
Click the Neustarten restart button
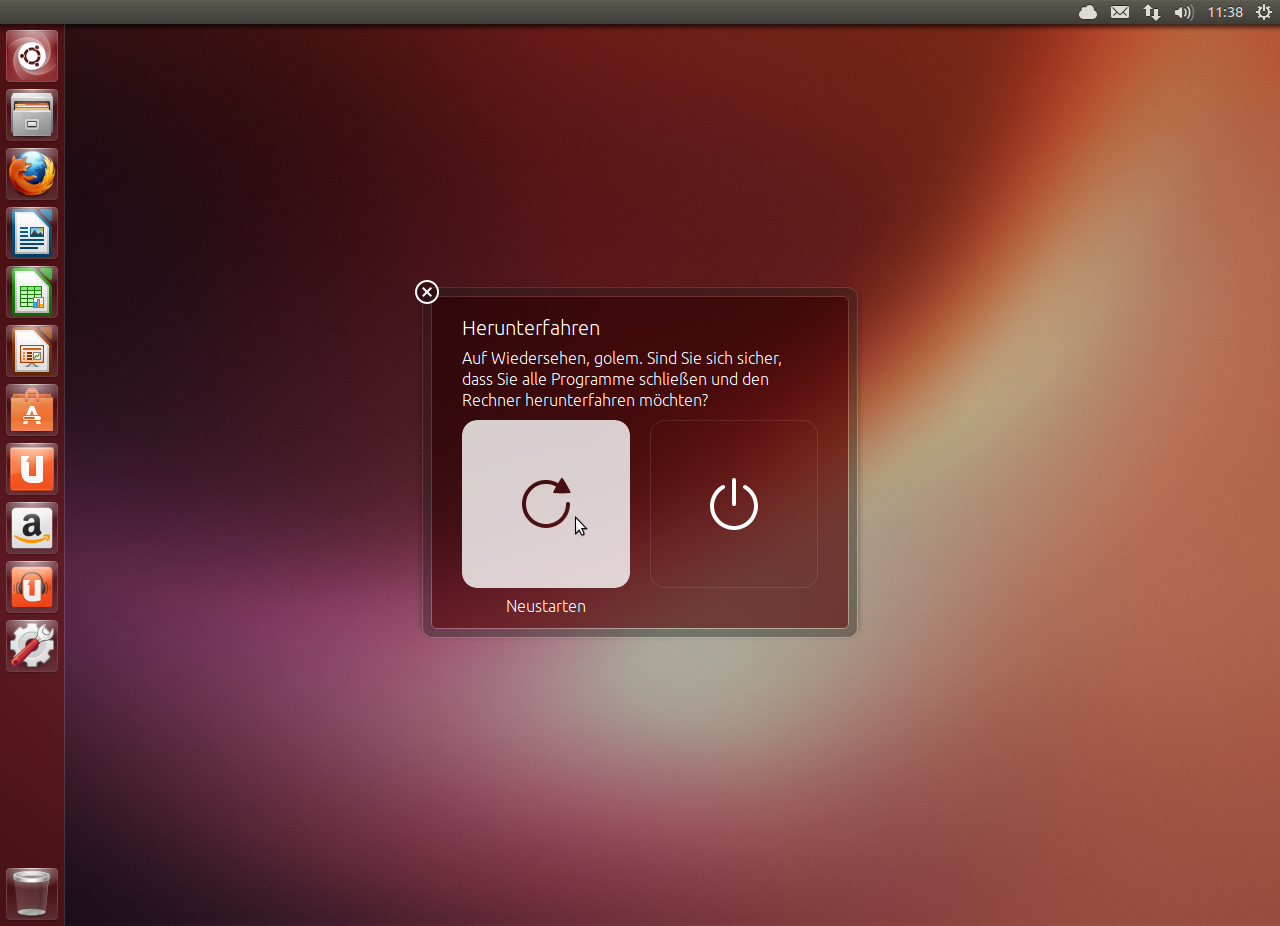pyautogui.click(x=545, y=504)
